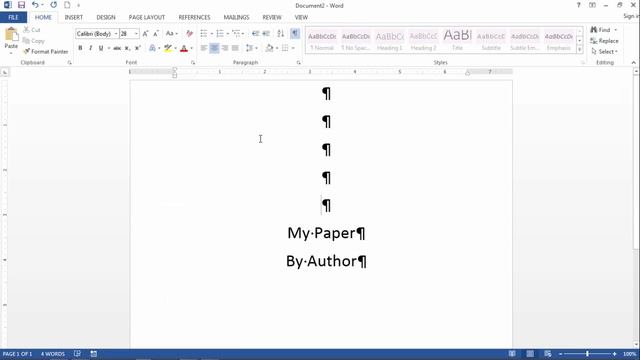Screen dimensions: 640x360
Task: Create a new blank document icon
Action: tap(67, 5)
